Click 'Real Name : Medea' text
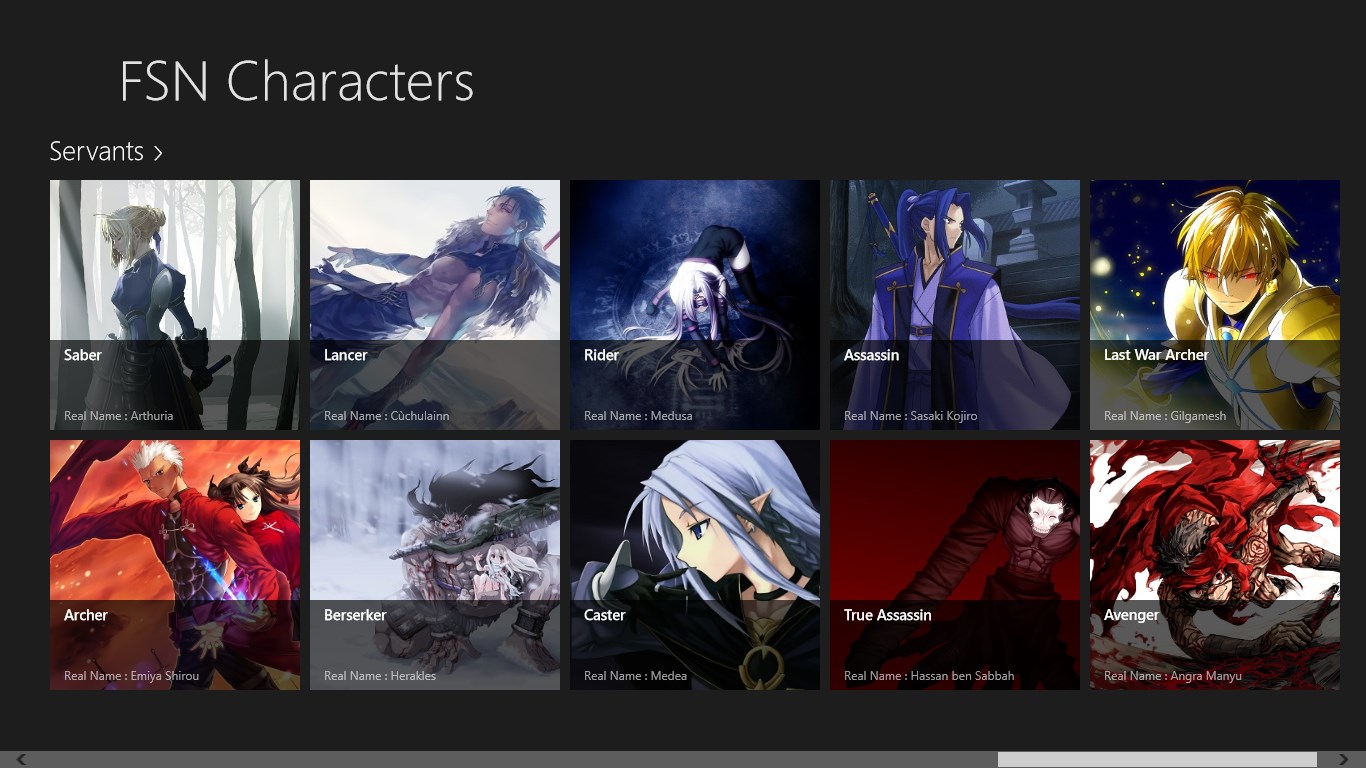 tap(635, 676)
